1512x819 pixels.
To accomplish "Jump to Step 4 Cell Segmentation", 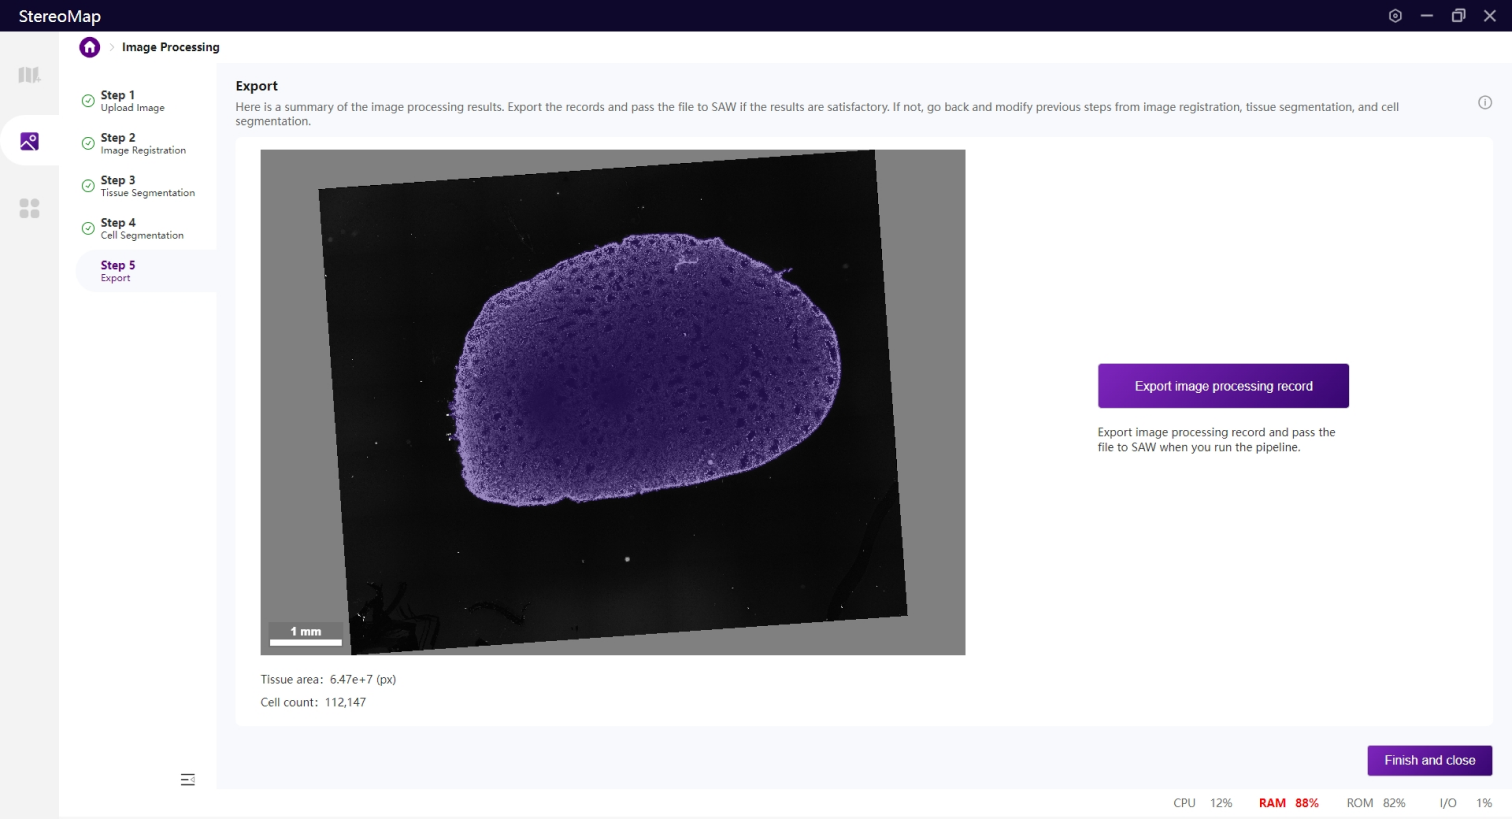I will 141,229.
